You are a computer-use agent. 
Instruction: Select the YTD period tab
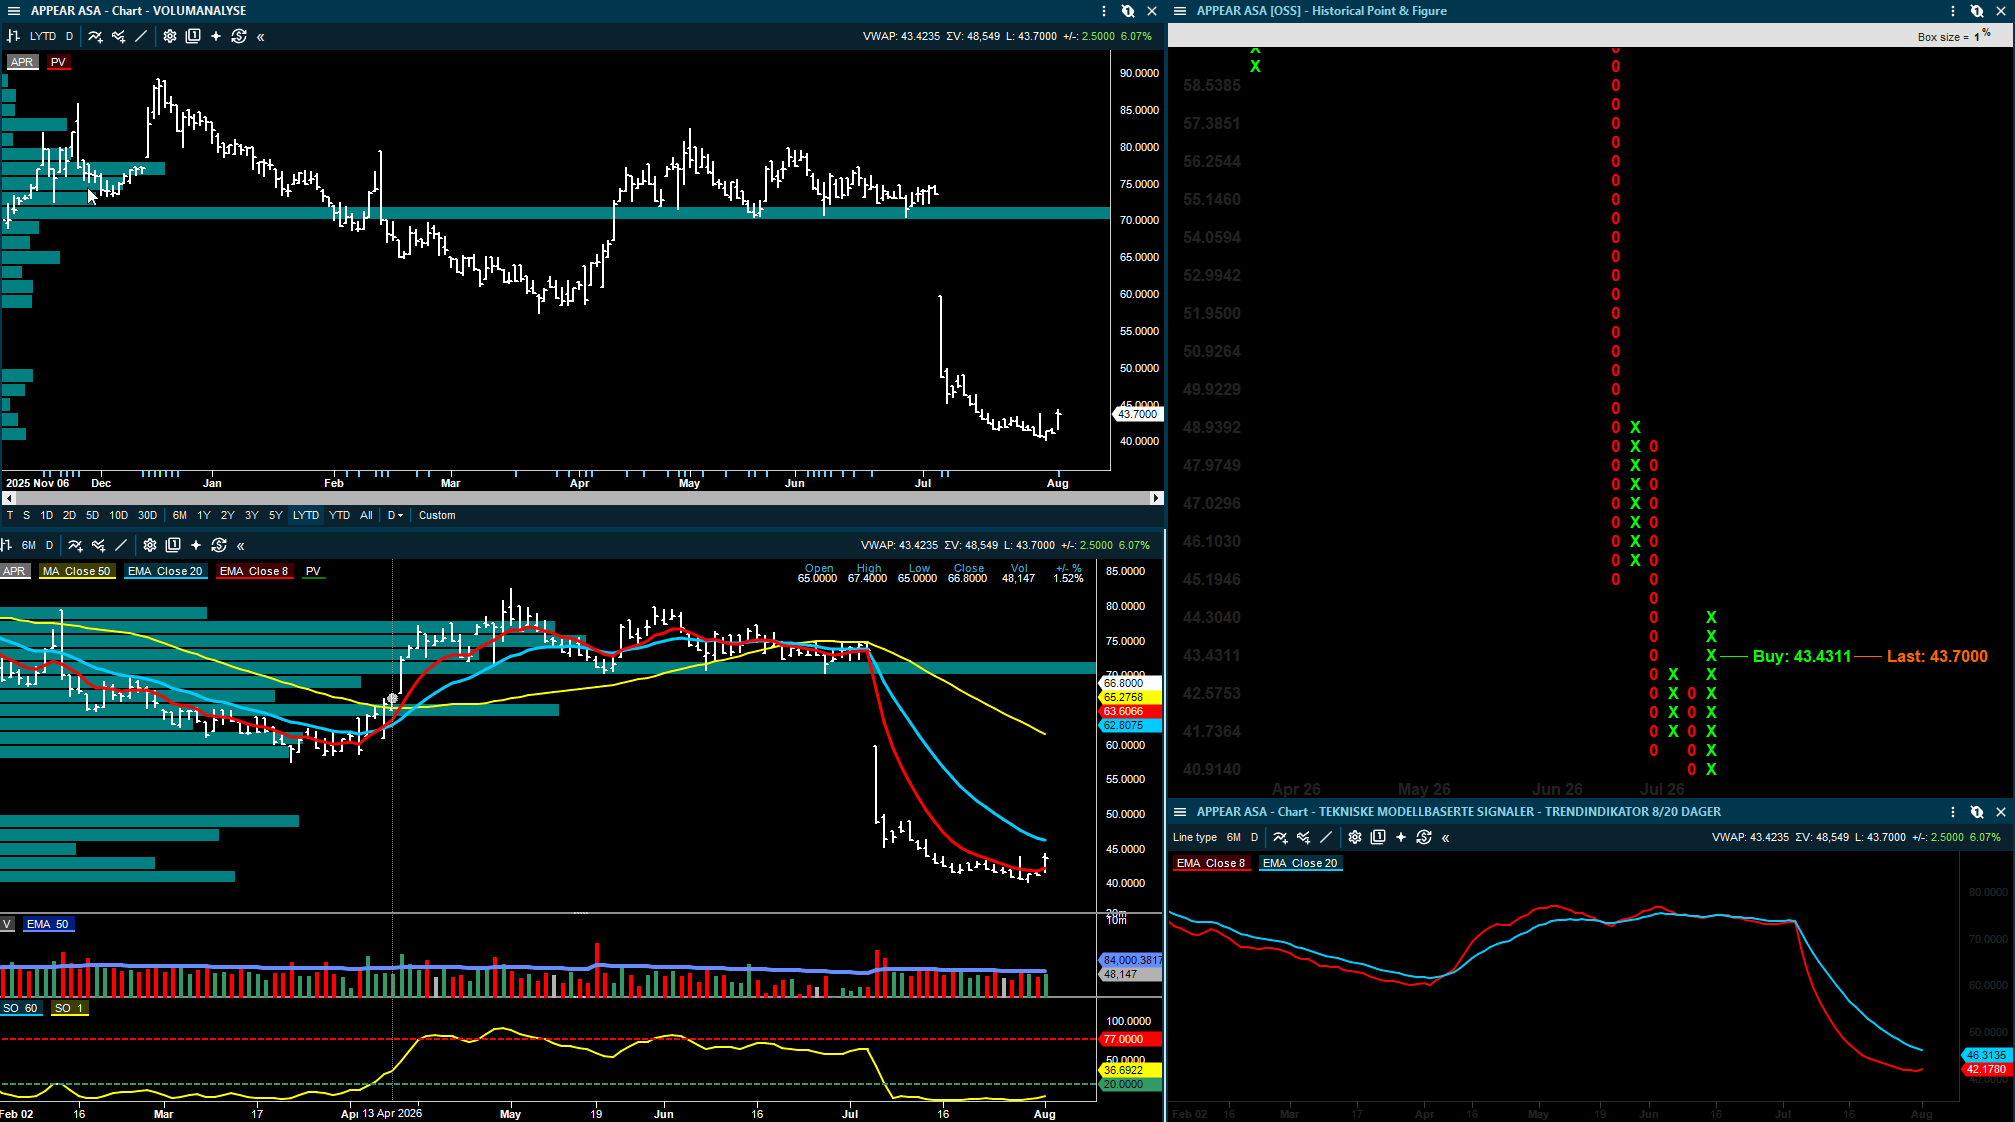pos(340,515)
